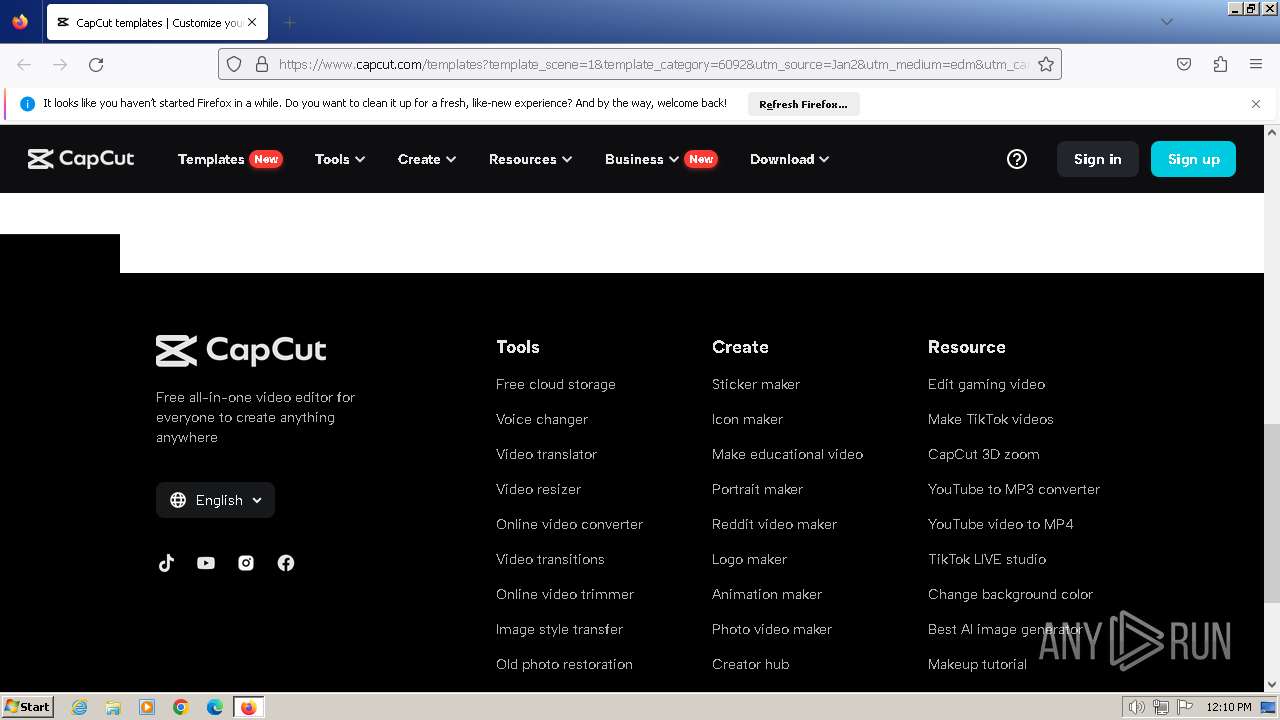This screenshot has height=720, width=1280.
Task: Reload the page with refresh icon
Action: tap(96, 64)
